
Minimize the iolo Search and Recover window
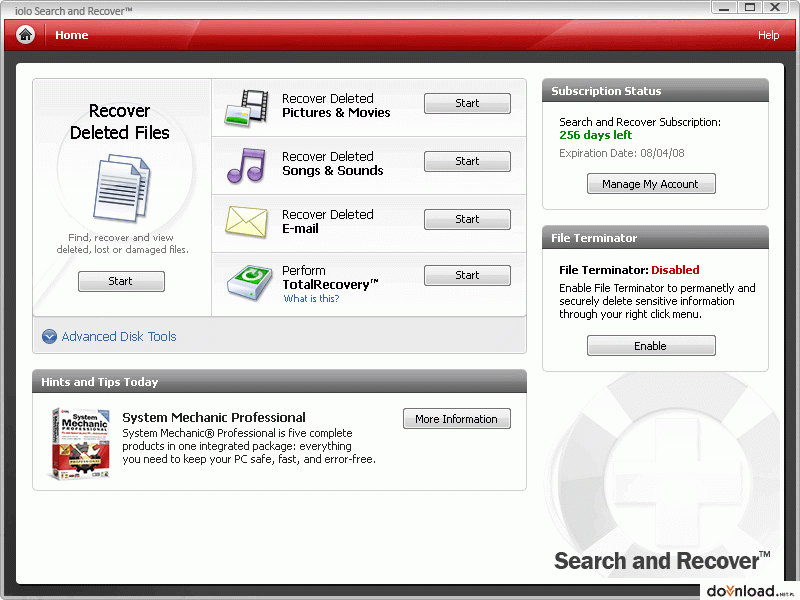(724, 8)
